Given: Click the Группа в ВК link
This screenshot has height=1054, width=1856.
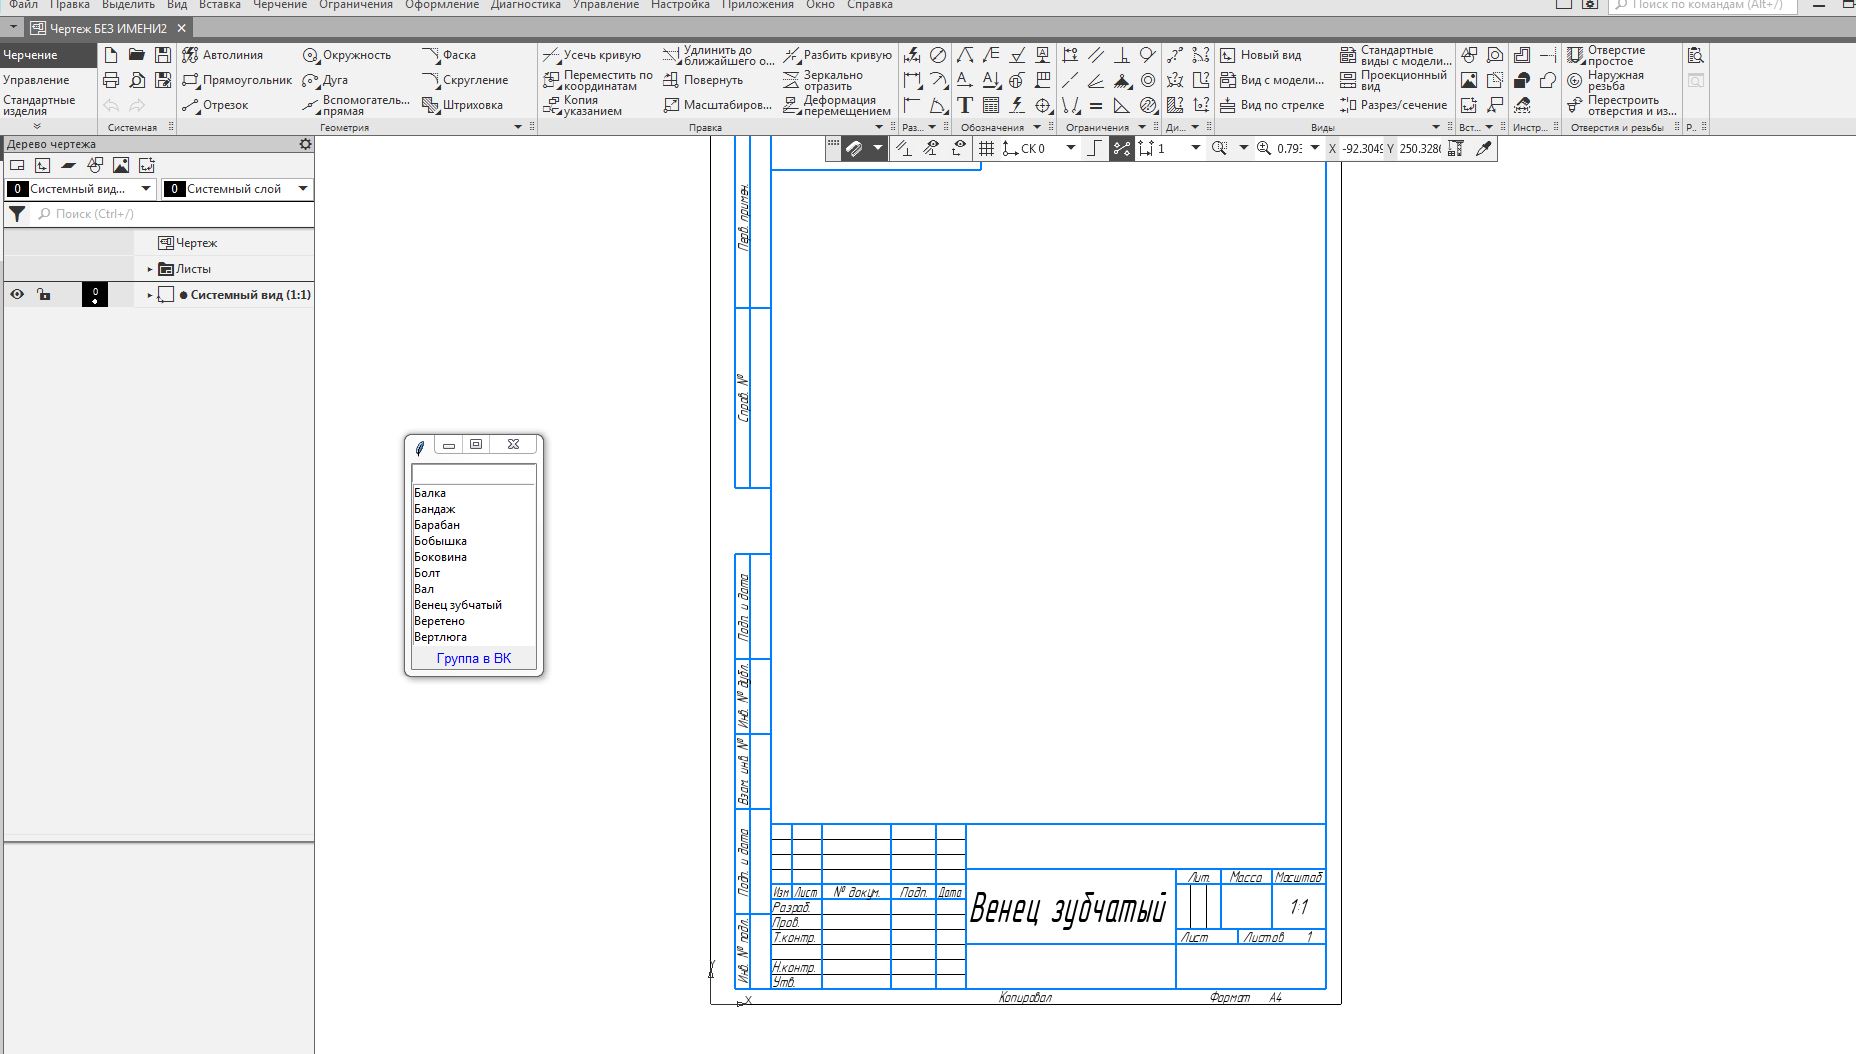Looking at the screenshot, I should click(474, 658).
